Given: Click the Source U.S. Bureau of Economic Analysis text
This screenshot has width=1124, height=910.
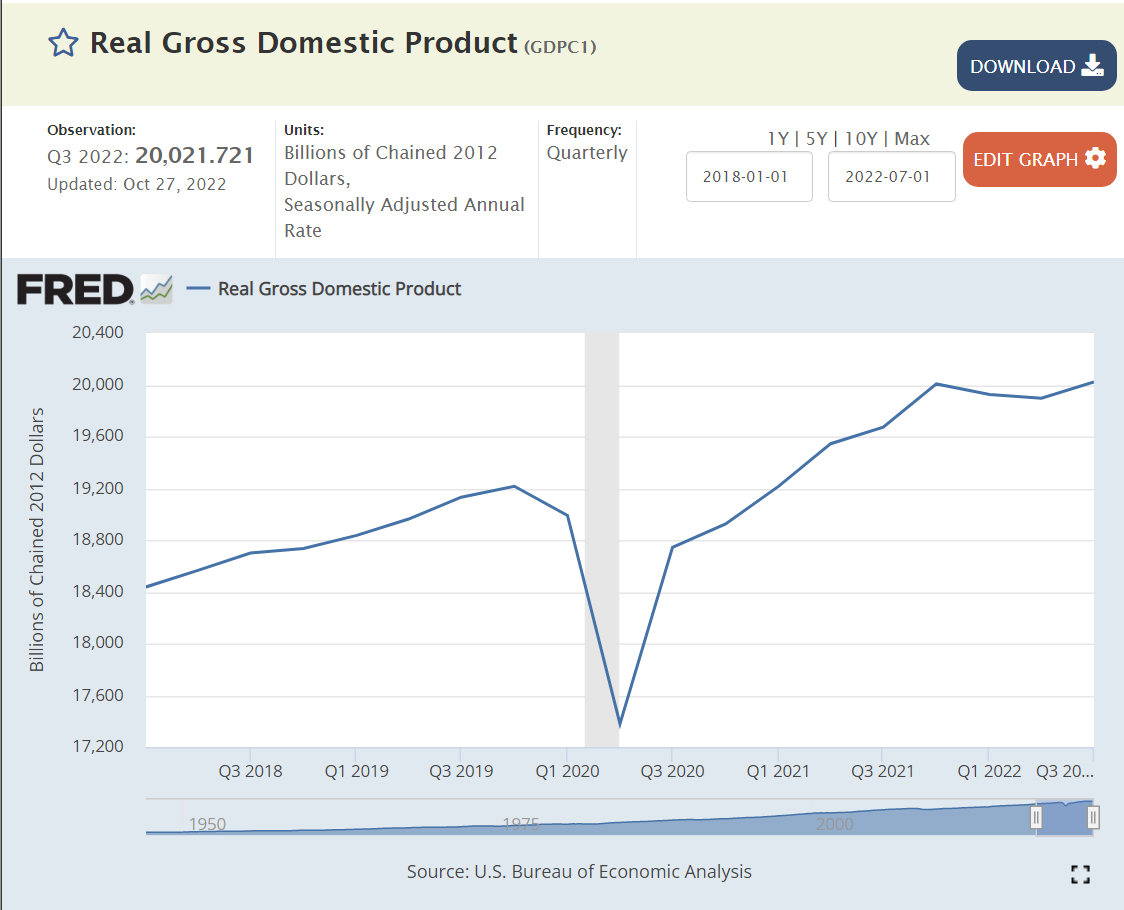Looking at the screenshot, I should click(579, 872).
